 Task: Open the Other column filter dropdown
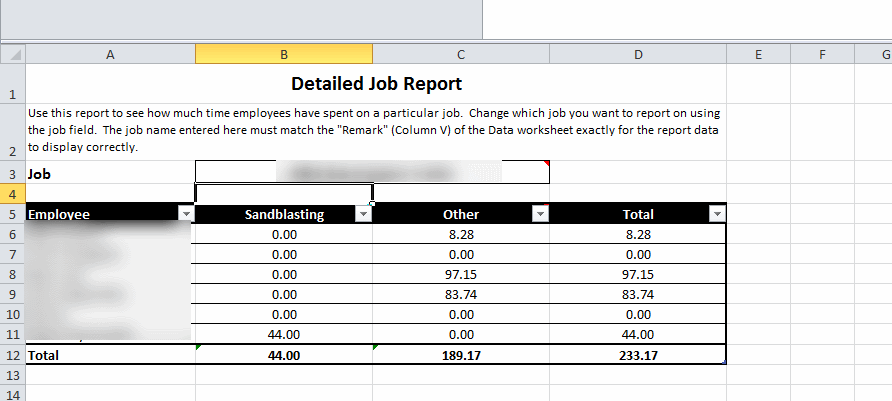540,214
